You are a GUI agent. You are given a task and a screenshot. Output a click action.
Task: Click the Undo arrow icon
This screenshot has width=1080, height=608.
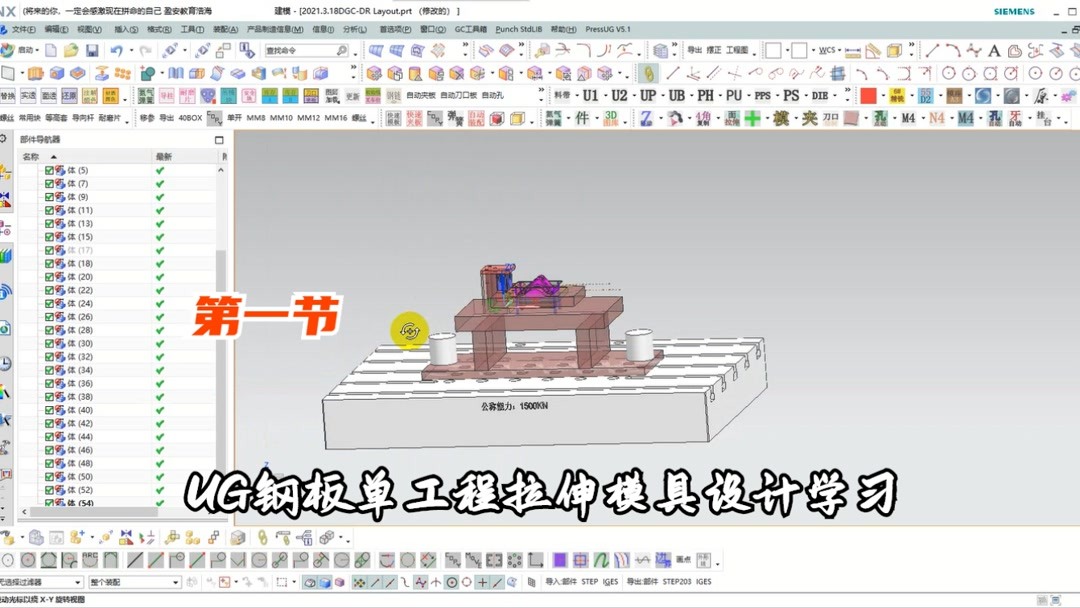click(116, 49)
